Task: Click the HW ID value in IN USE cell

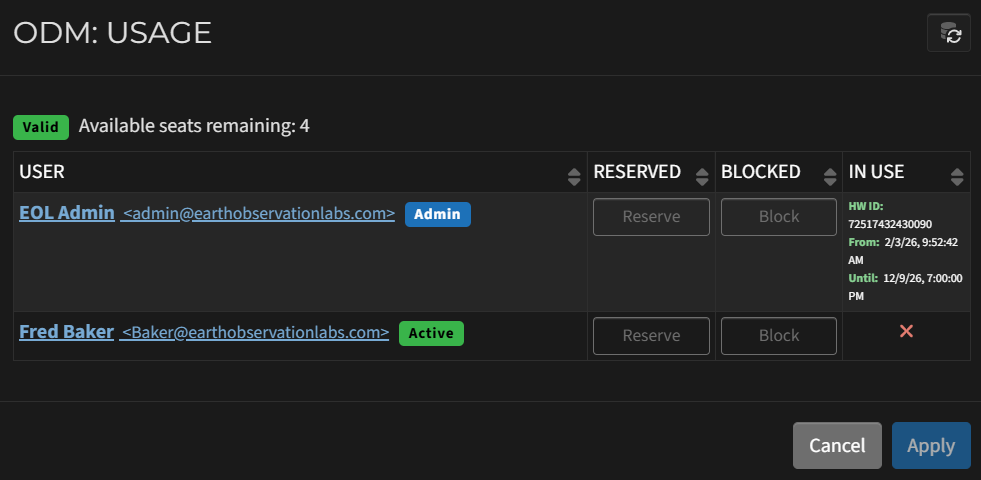Action: coord(889,223)
